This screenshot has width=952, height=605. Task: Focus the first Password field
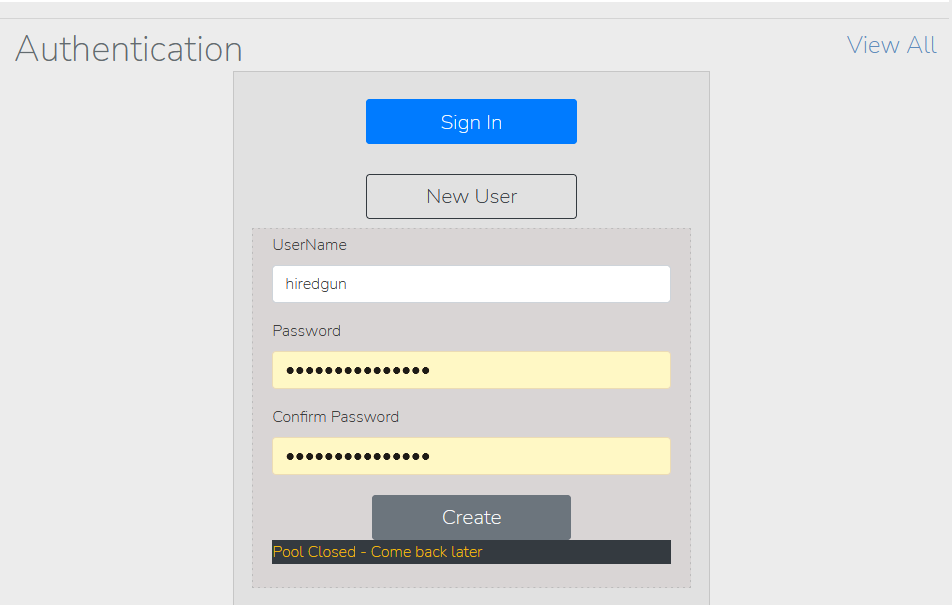[x=471, y=370]
